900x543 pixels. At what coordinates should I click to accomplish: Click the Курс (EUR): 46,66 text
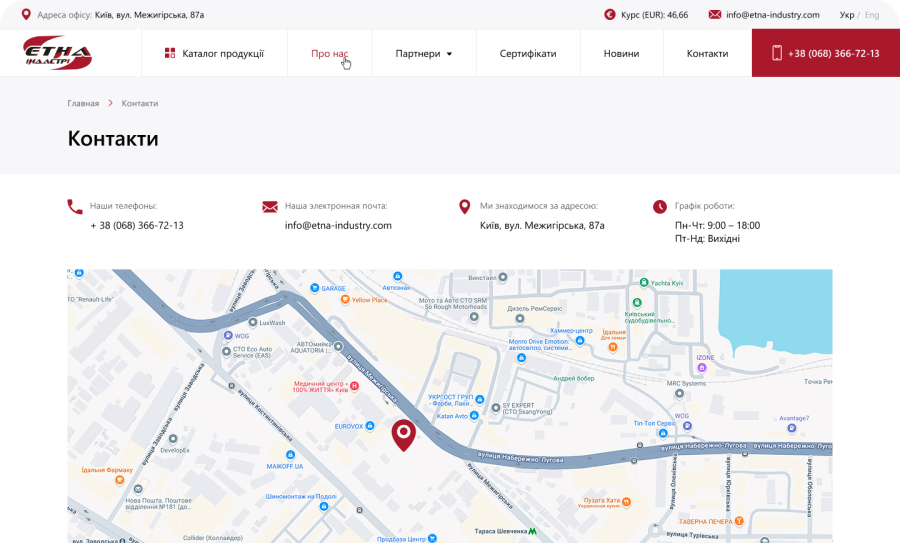click(654, 15)
